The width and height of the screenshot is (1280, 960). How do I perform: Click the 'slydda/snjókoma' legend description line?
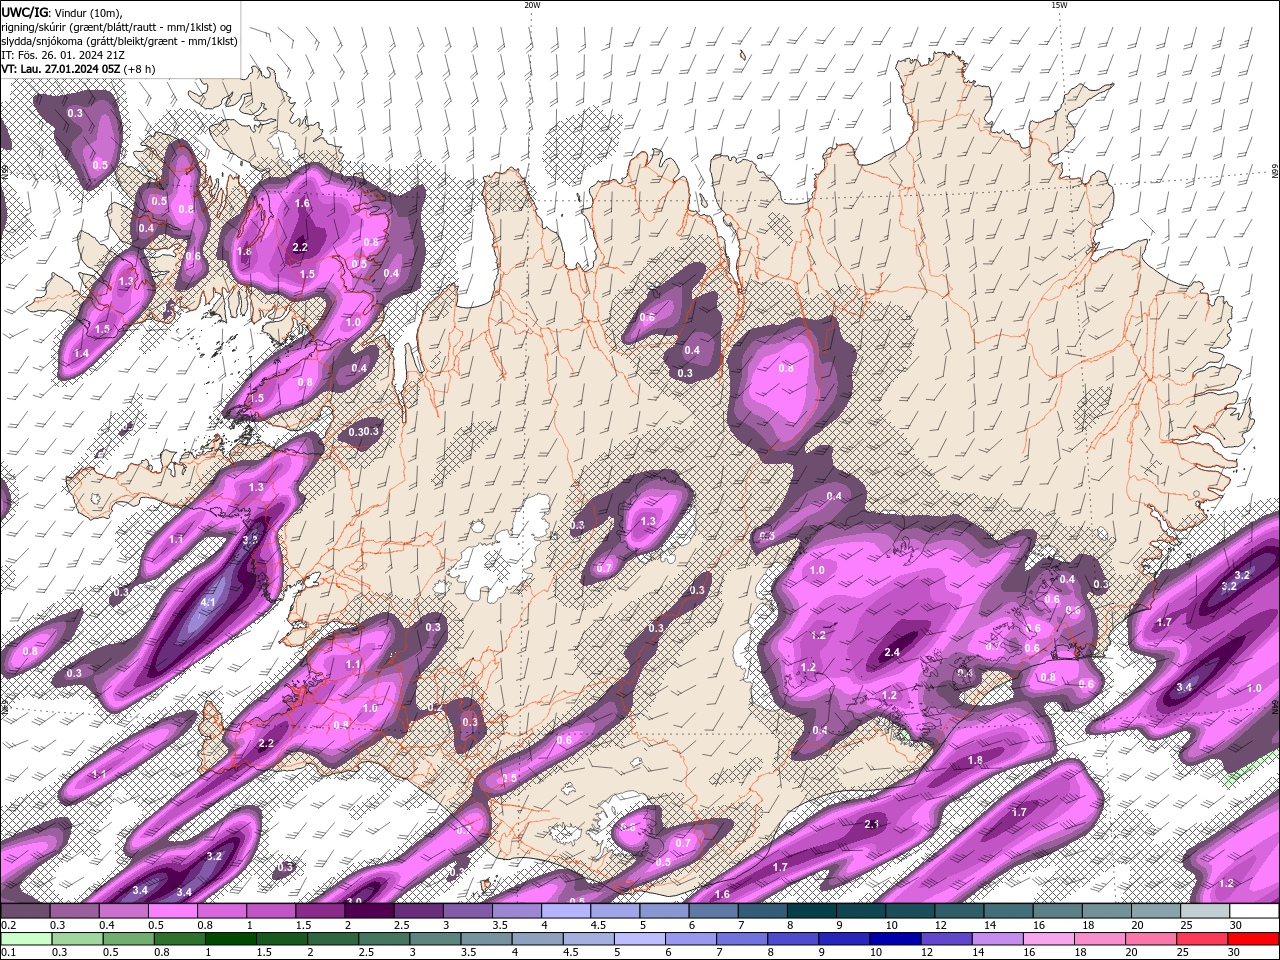pos(119,41)
